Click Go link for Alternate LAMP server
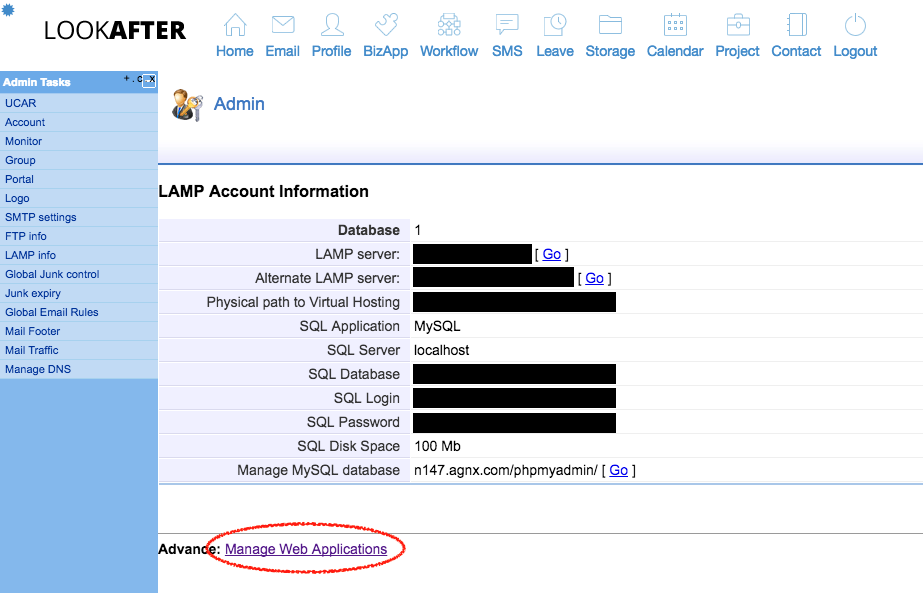The height and width of the screenshot is (593, 923). pos(594,278)
